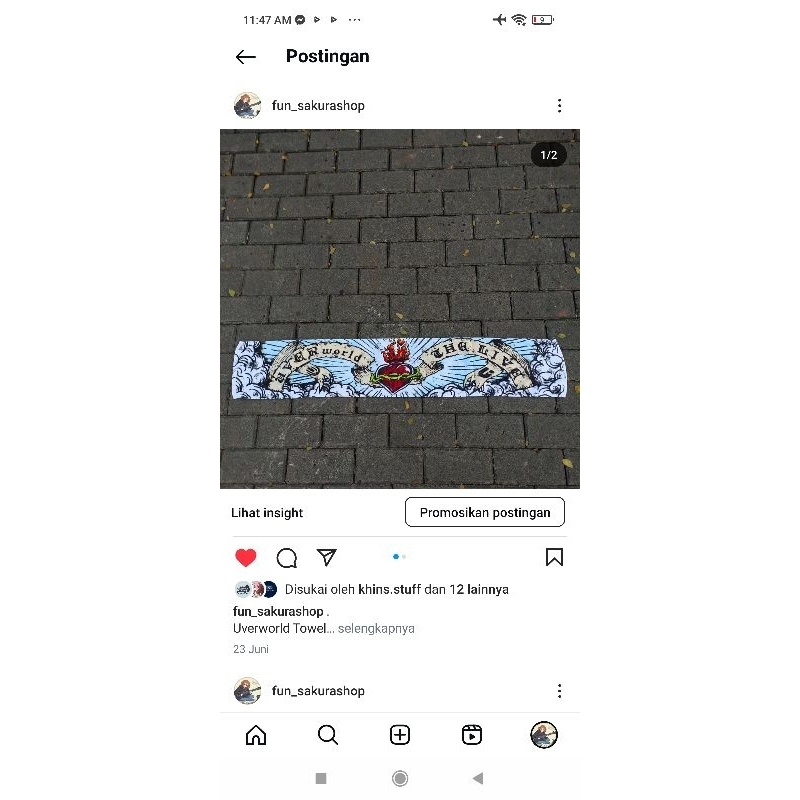Unlike the post with the red heart
Viewport: 800px width, 800px height.
coord(245,557)
